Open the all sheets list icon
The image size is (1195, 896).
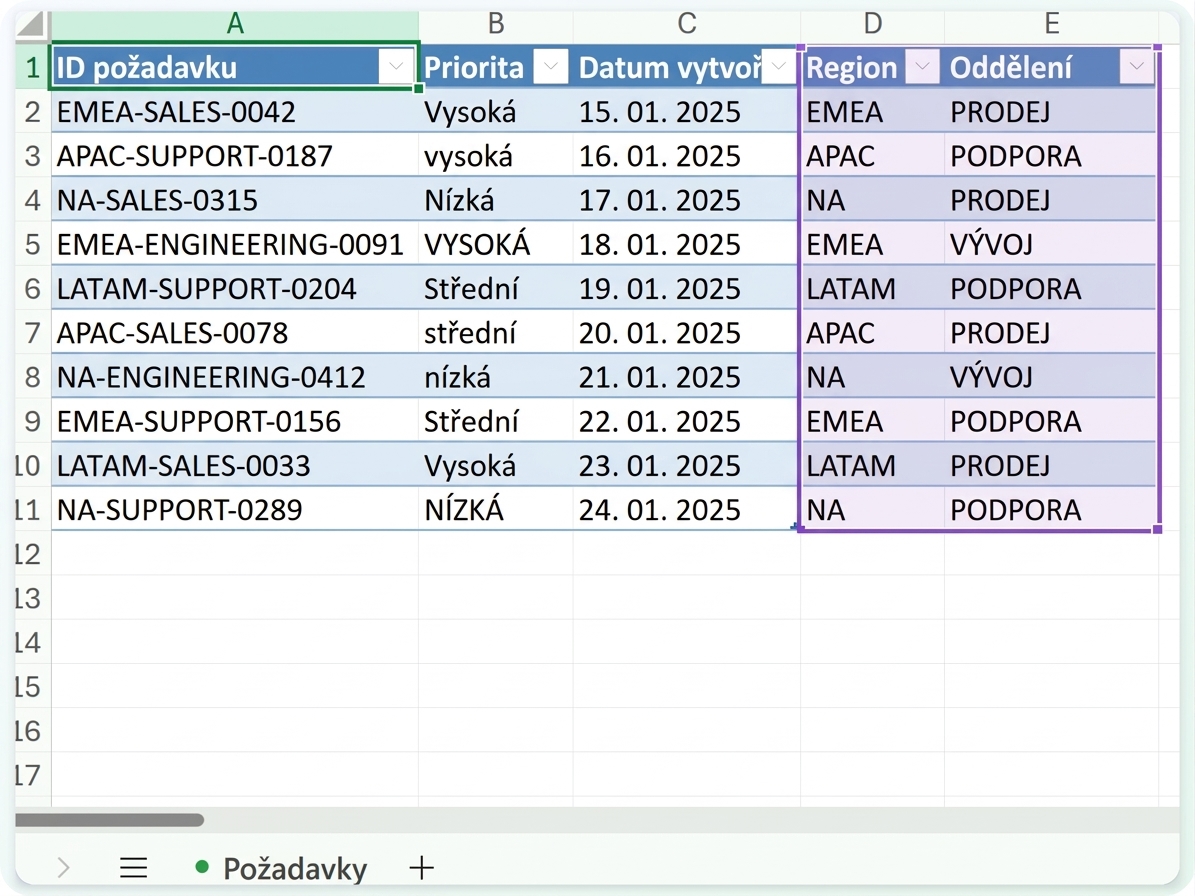(x=133, y=868)
